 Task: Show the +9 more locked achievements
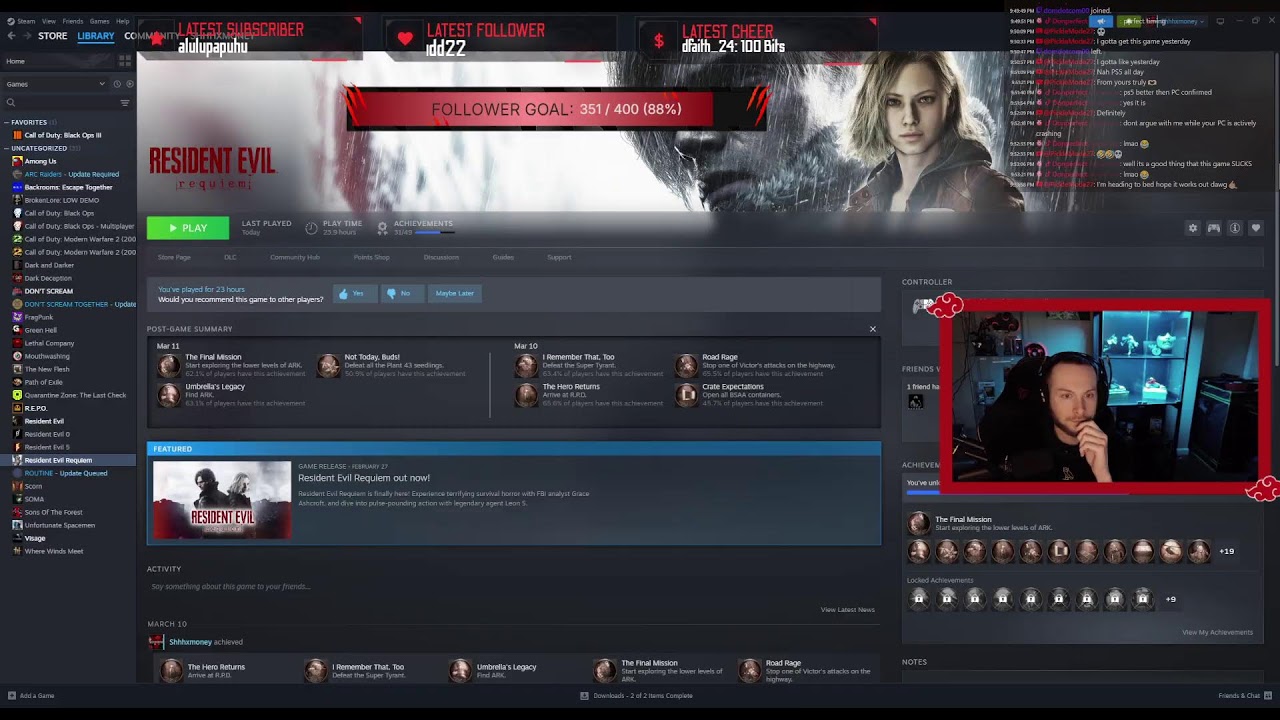click(x=1171, y=599)
